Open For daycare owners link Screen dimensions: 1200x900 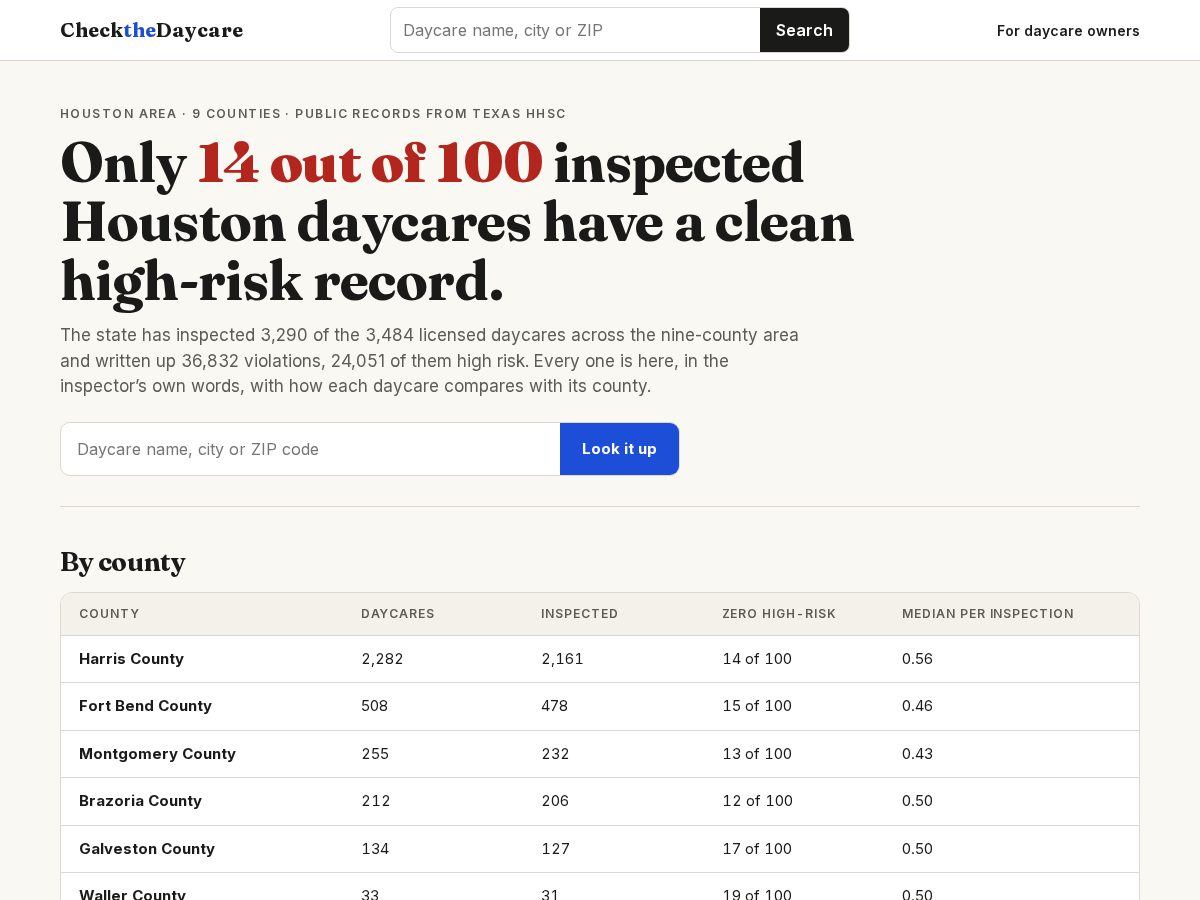click(1068, 31)
